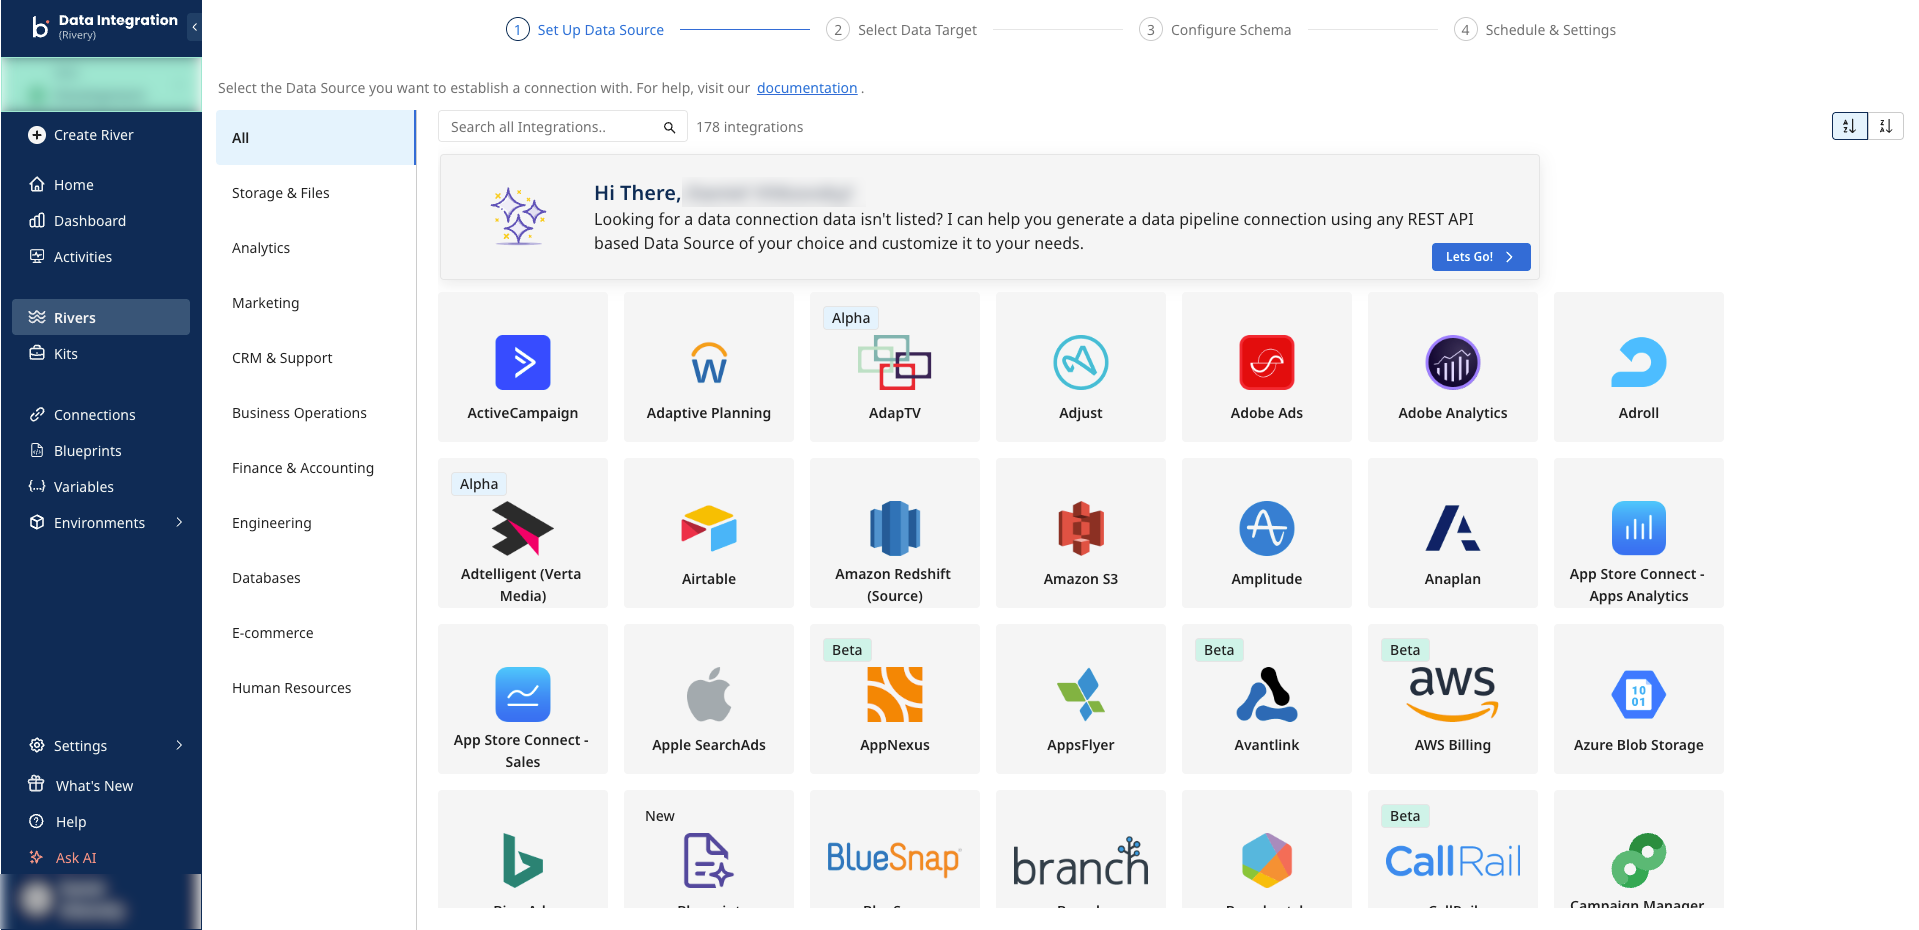Sort integrations in ascending order
1919x930 pixels.
[x=1849, y=126]
